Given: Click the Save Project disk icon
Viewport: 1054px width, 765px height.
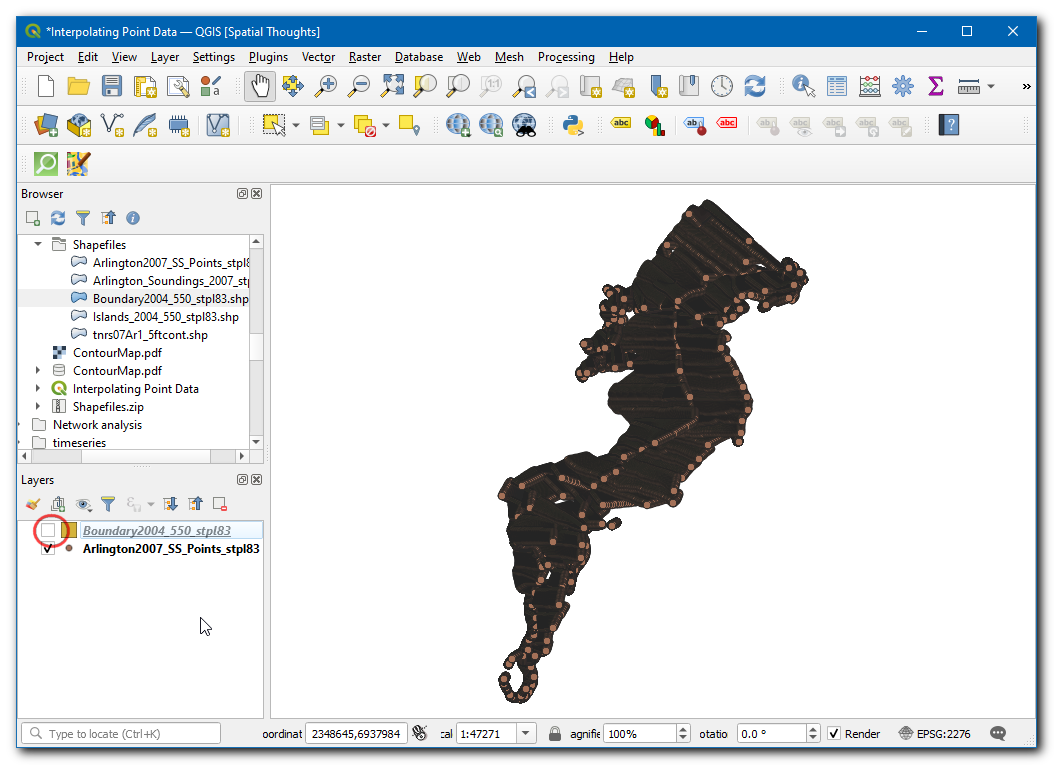Looking at the screenshot, I should click(112, 87).
